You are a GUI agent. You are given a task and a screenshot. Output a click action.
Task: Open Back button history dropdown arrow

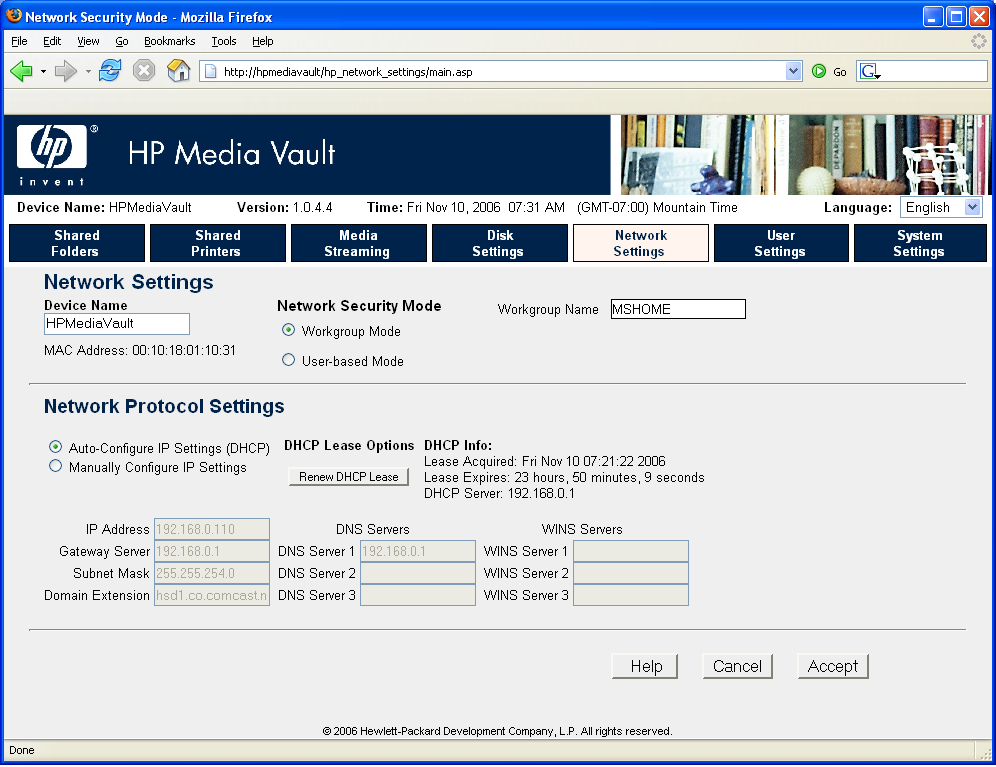click(x=43, y=71)
